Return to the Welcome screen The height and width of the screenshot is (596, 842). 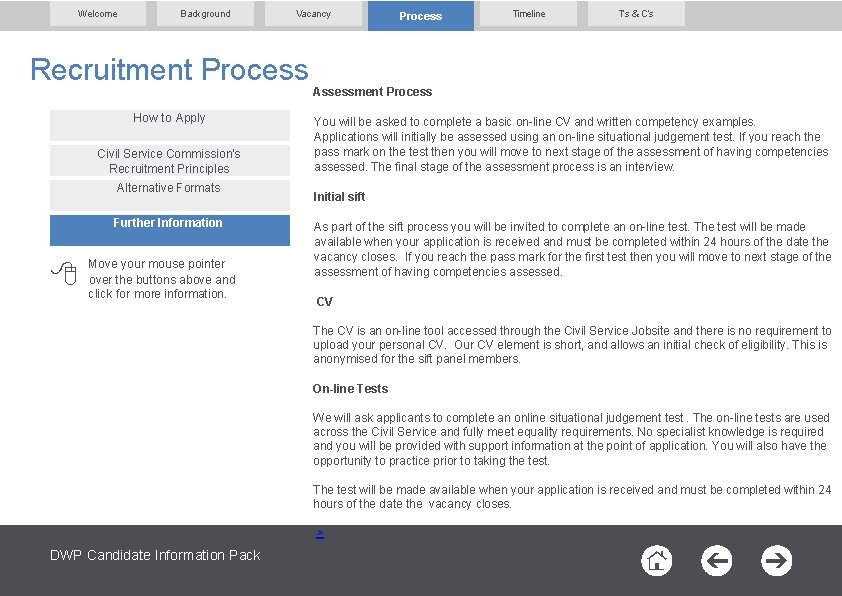(x=97, y=13)
